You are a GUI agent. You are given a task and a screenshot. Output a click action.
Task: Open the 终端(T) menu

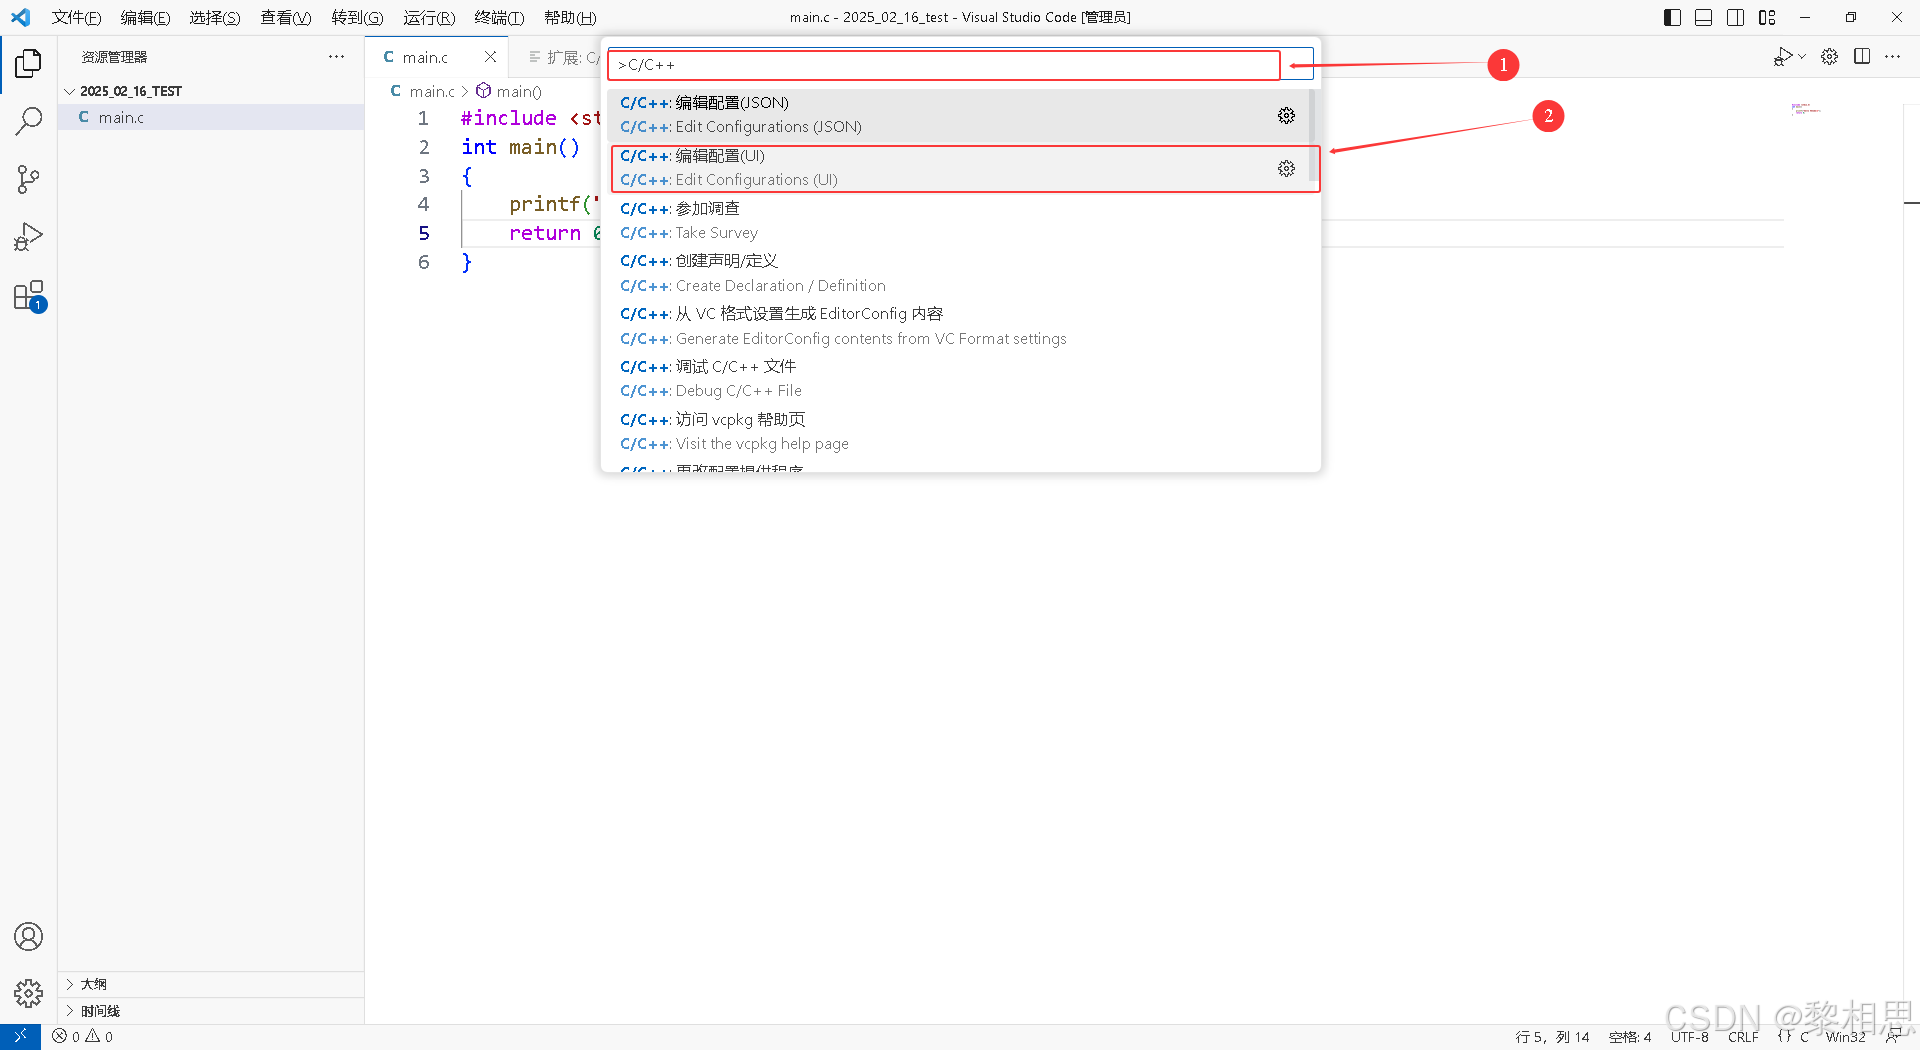(499, 17)
